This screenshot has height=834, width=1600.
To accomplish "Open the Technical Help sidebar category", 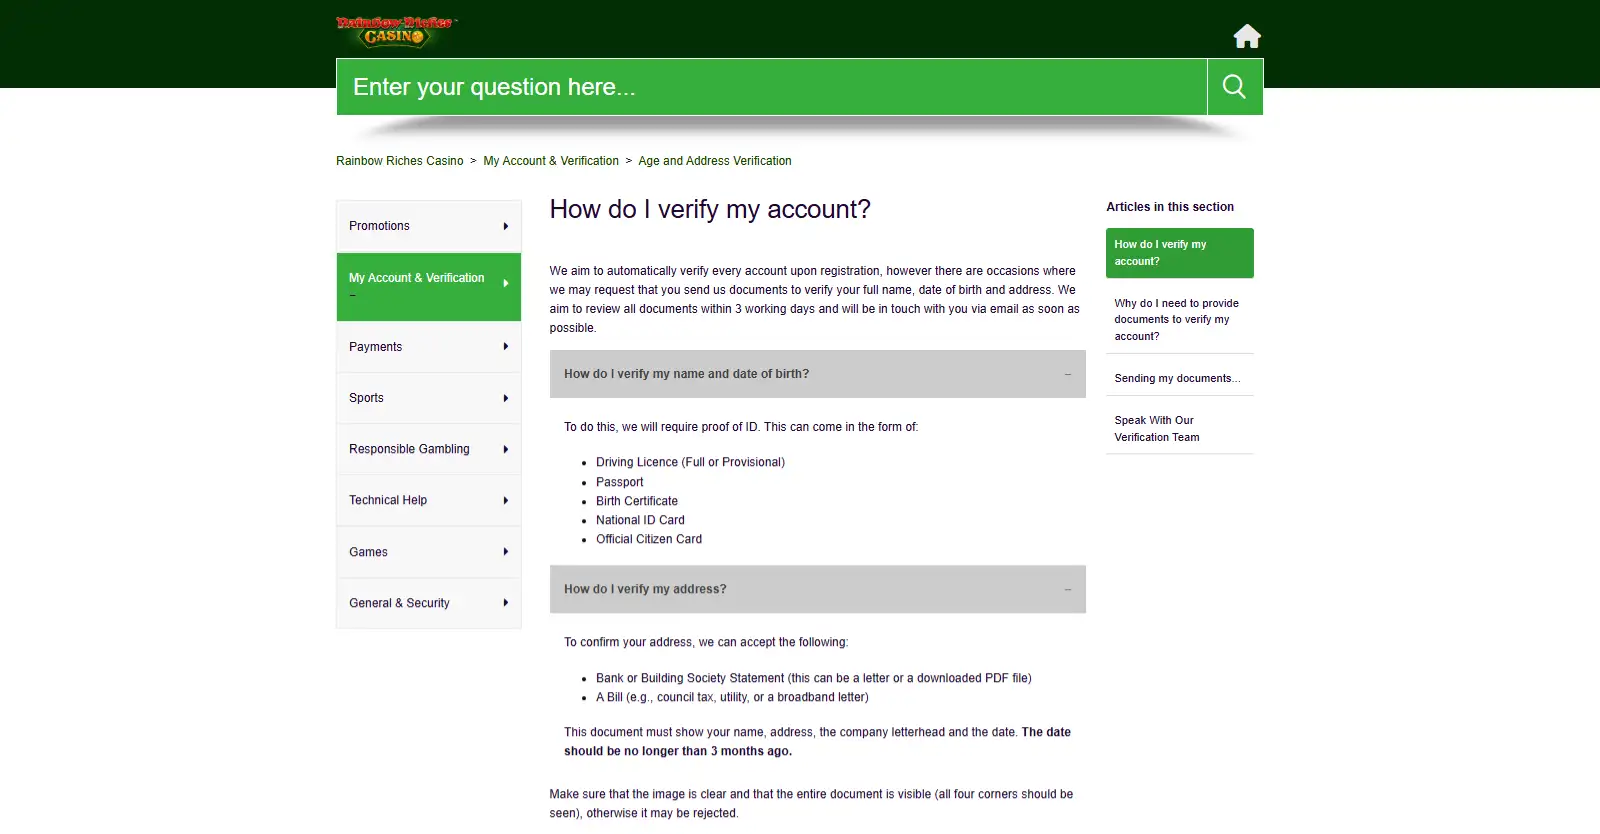I will point(429,500).
